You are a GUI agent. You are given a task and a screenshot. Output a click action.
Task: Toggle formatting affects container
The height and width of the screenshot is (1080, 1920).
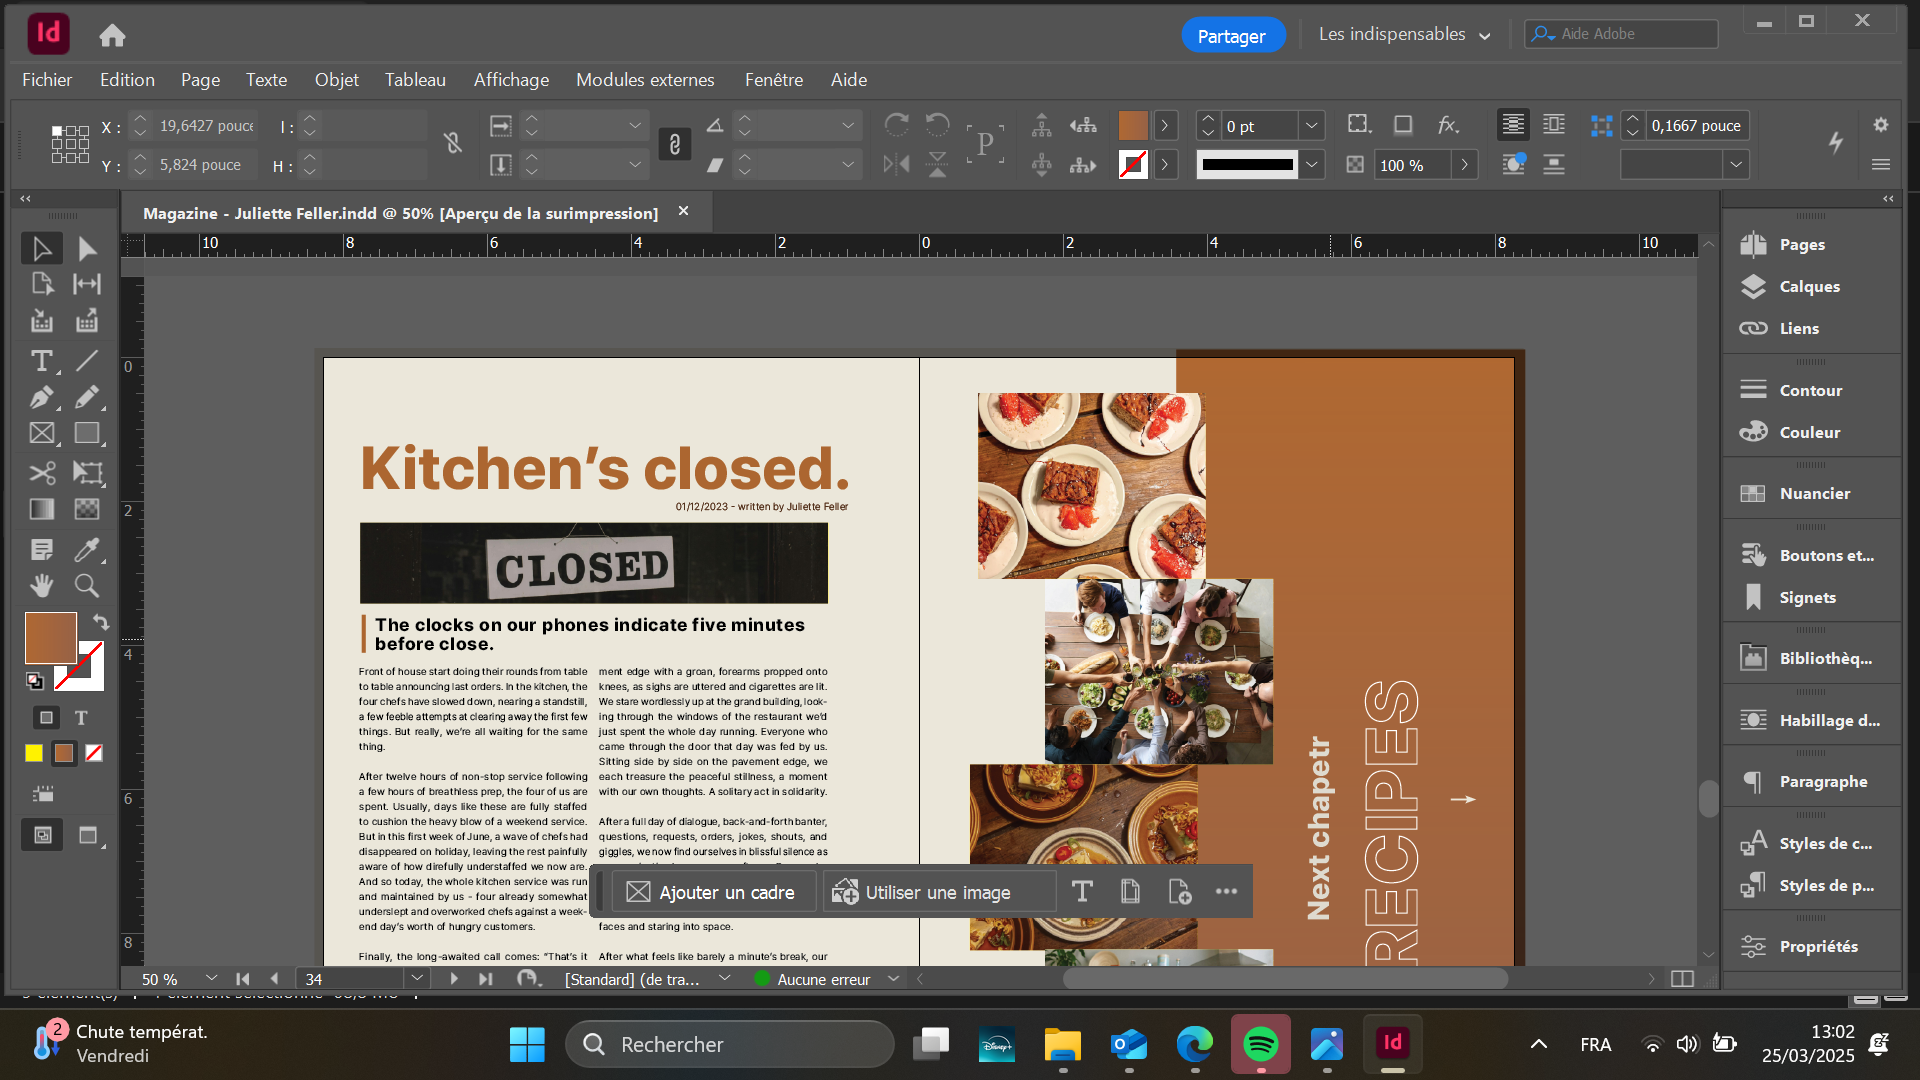(46, 718)
